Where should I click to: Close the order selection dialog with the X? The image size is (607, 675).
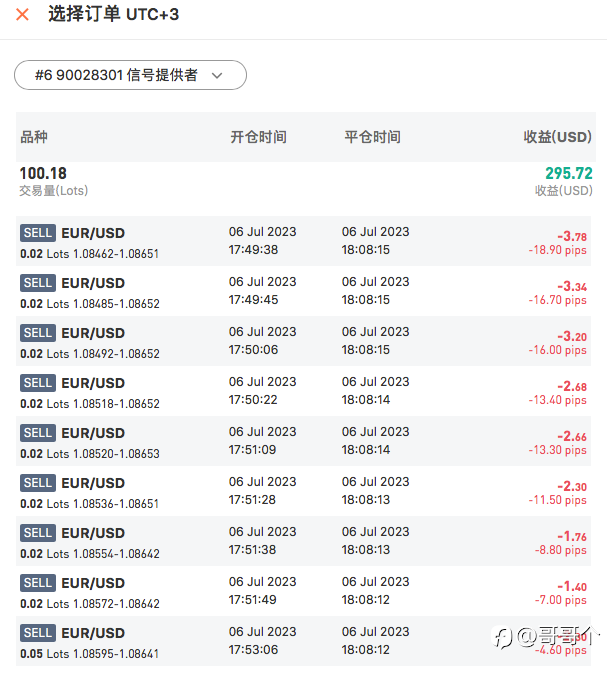coord(22,15)
